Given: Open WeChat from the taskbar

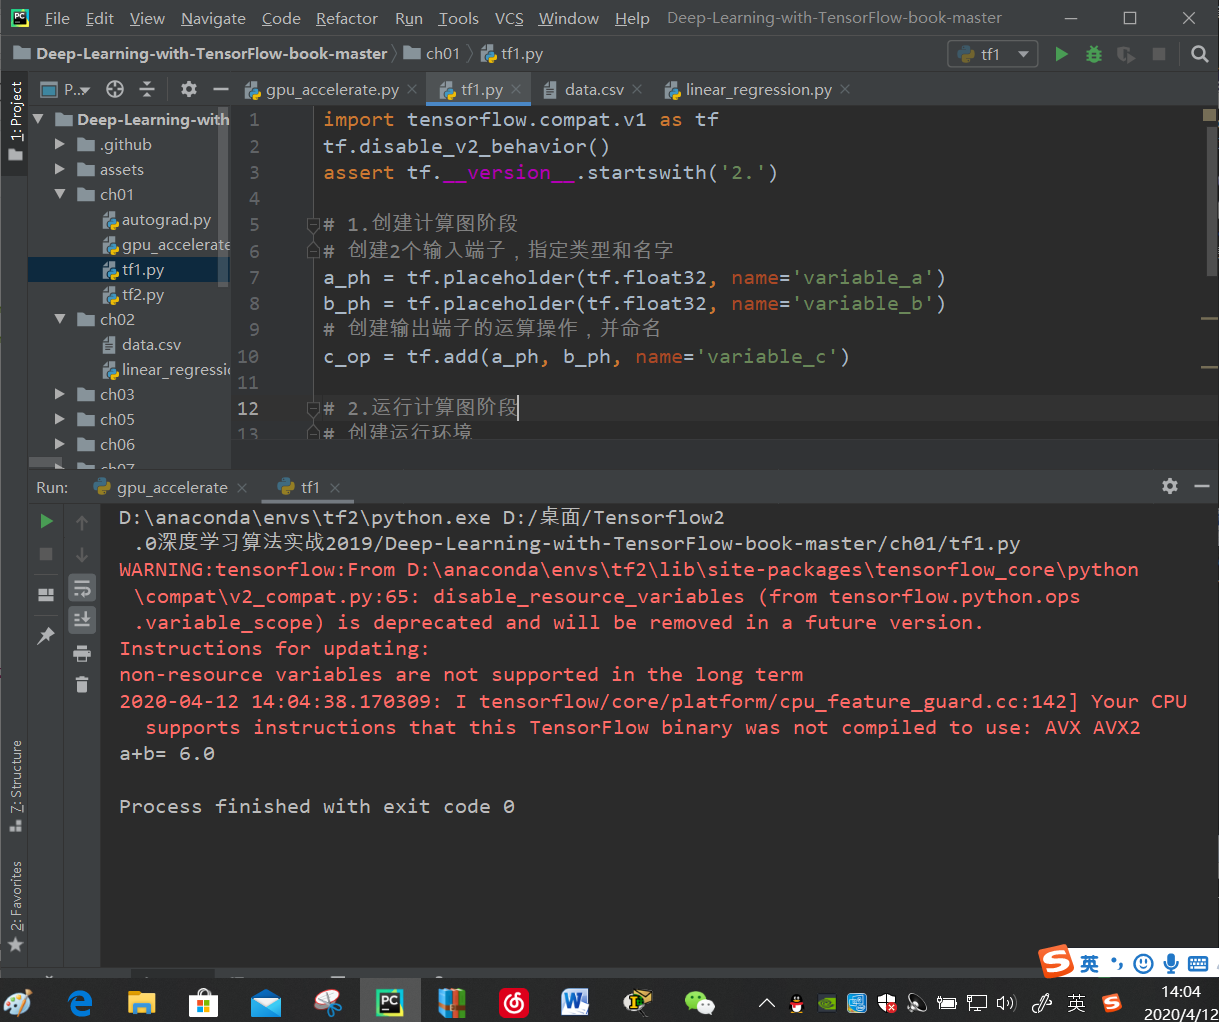Looking at the screenshot, I should coord(699,1001).
